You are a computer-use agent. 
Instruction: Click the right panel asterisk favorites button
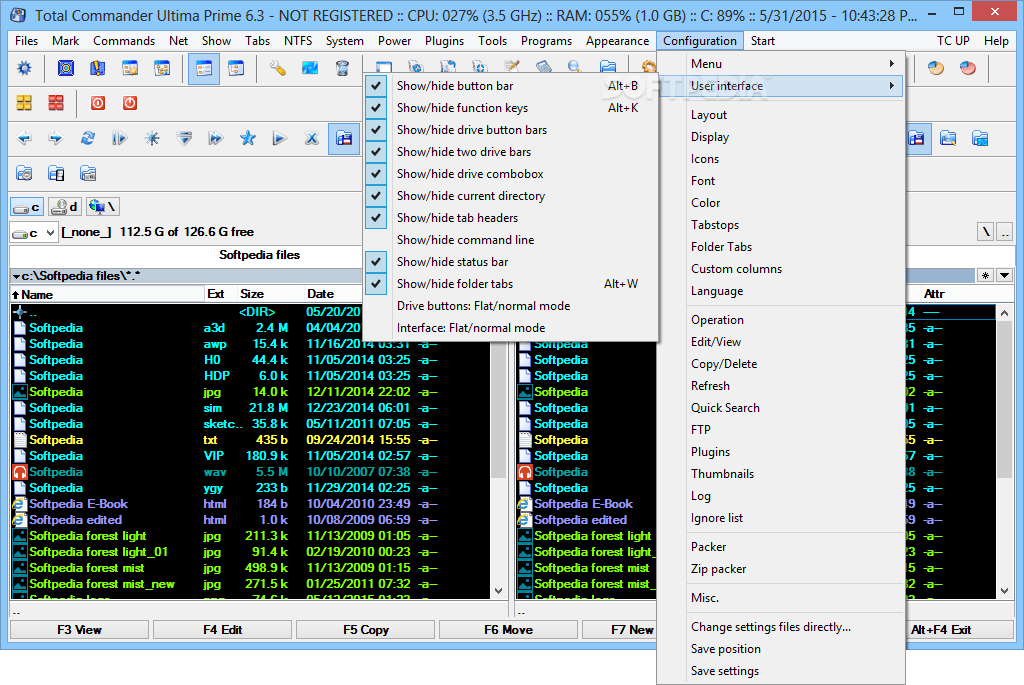(x=985, y=276)
